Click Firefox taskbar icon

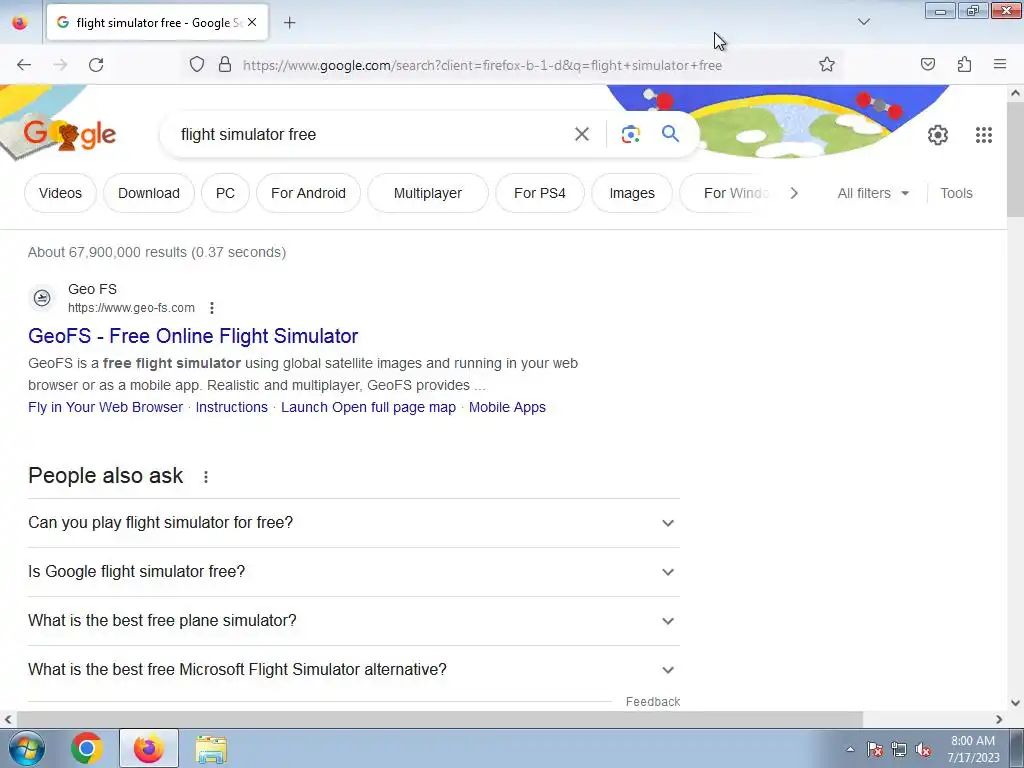point(149,748)
